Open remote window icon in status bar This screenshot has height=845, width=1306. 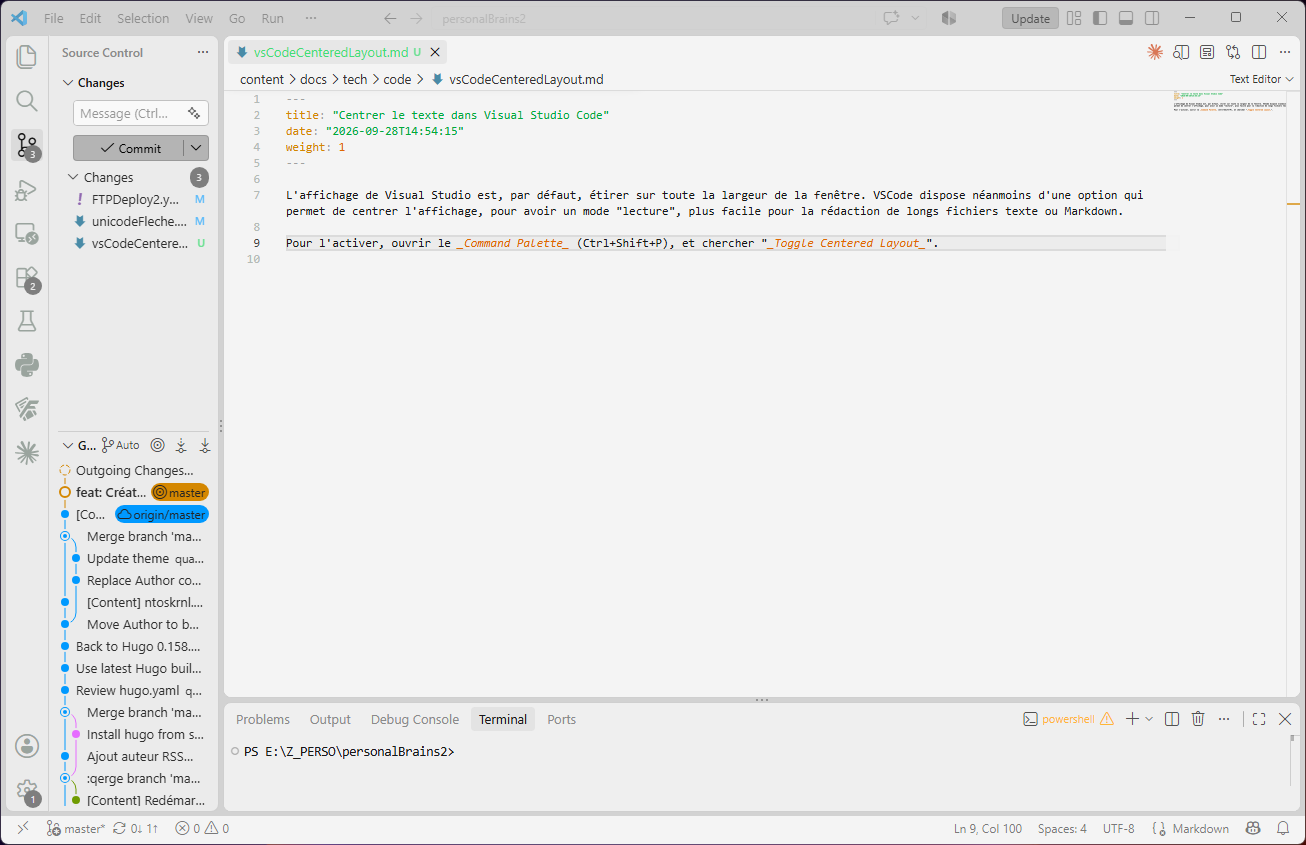tap(23, 828)
